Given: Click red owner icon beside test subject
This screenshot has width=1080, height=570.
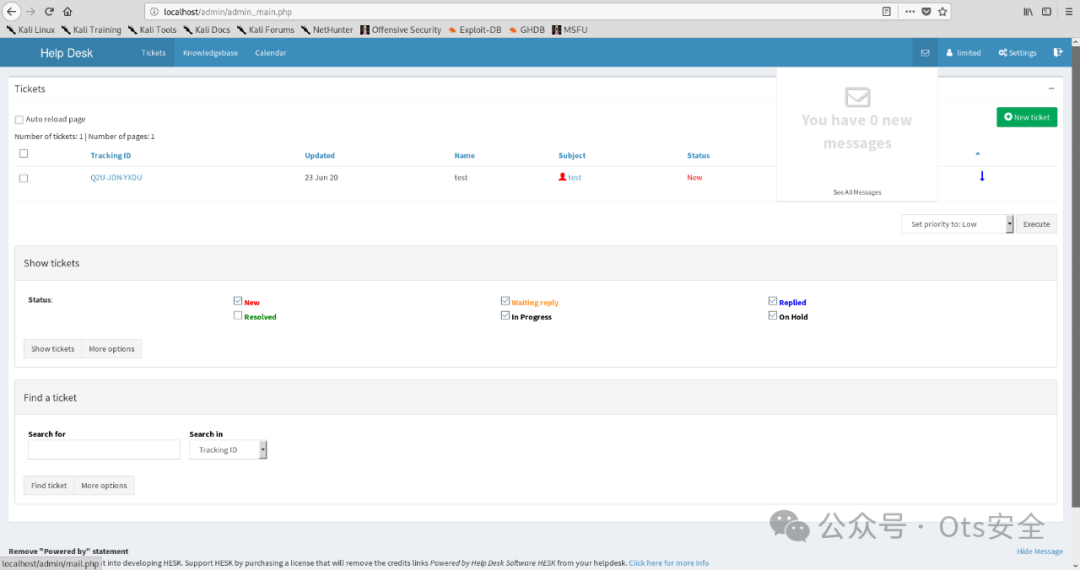Looking at the screenshot, I should 562,177.
